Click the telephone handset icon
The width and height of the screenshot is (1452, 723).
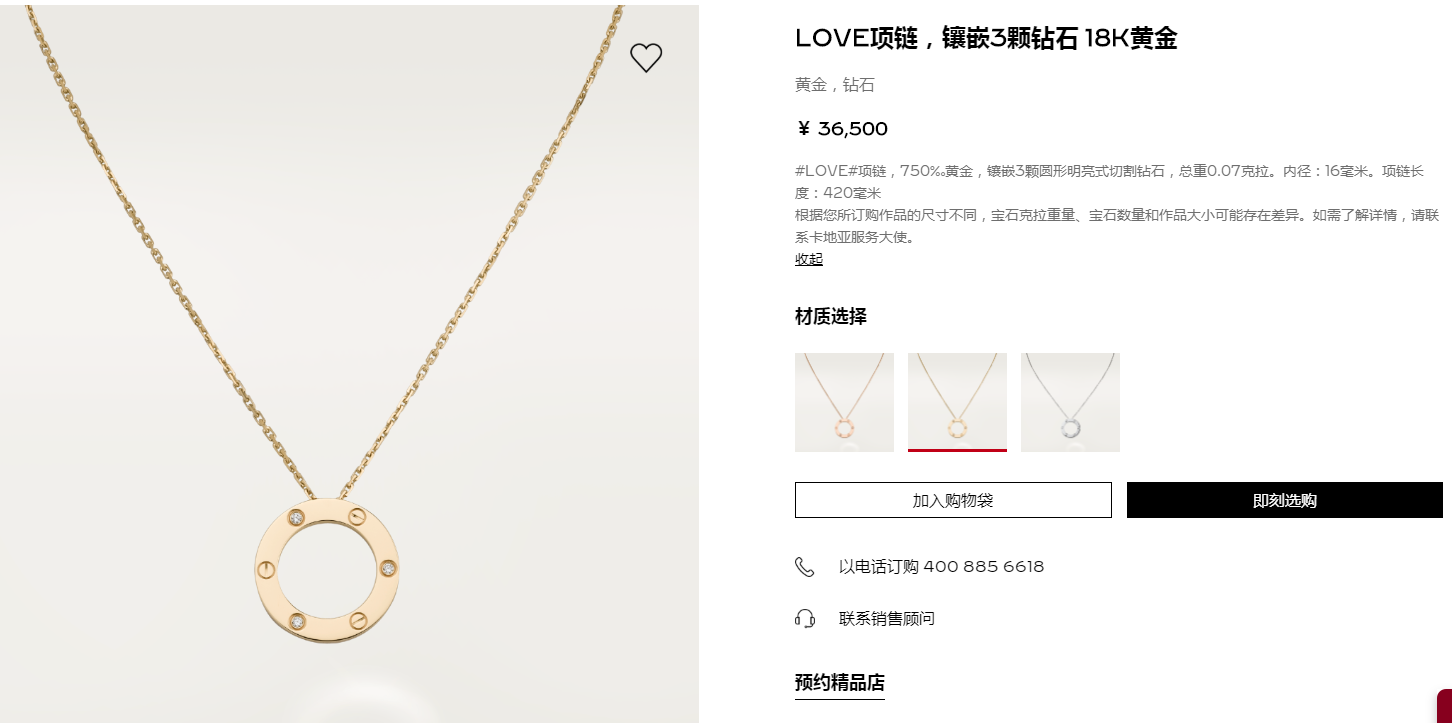tap(804, 567)
